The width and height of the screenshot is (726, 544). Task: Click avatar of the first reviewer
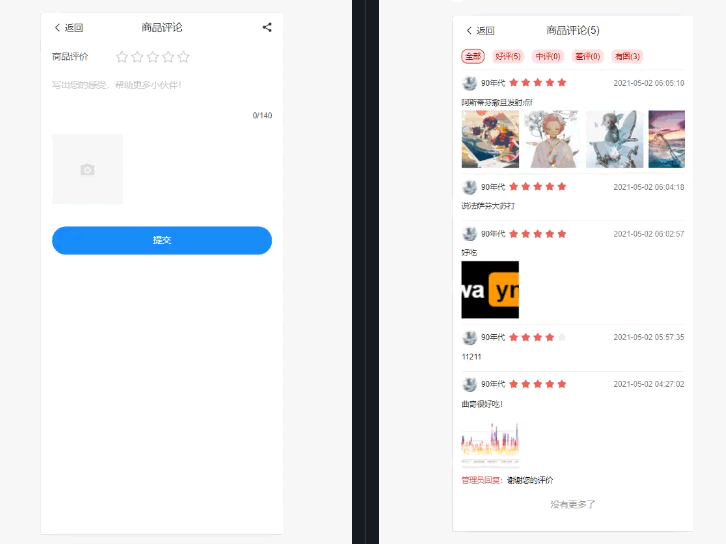coord(469,83)
